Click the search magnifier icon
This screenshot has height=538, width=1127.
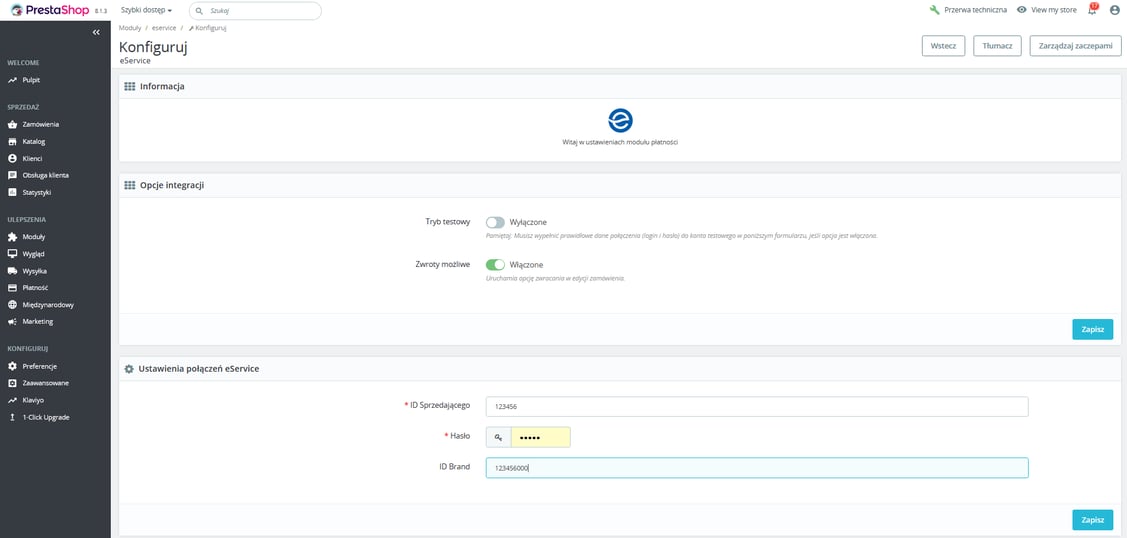[x=200, y=11]
